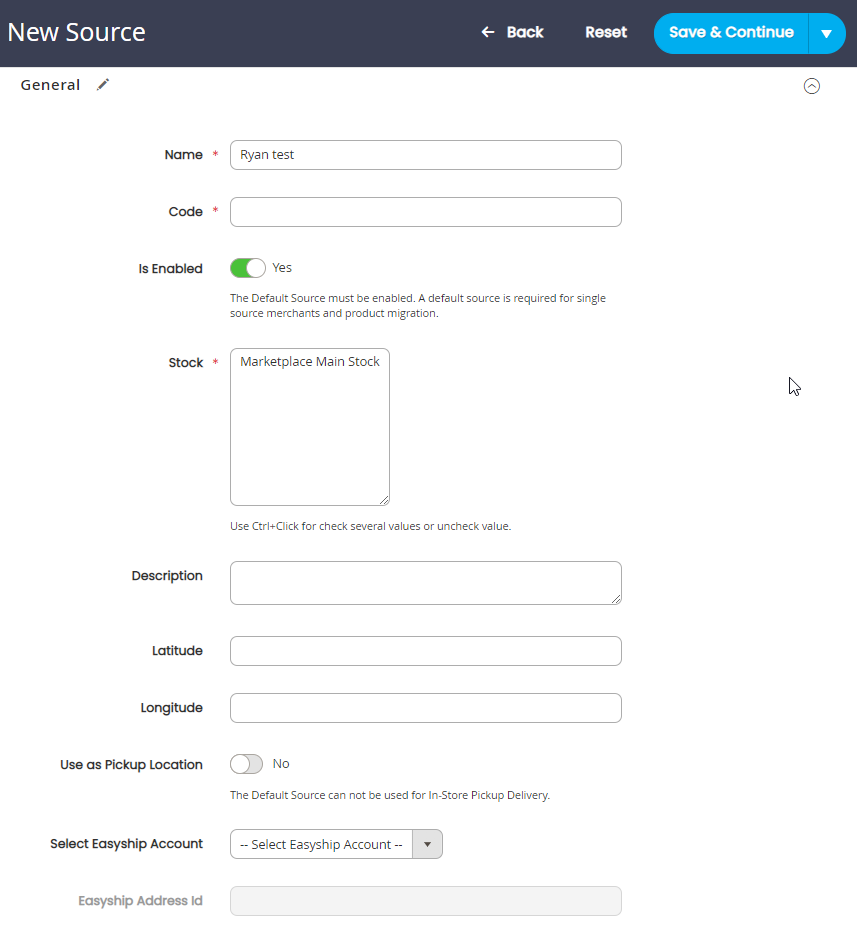The width and height of the screenshot is (857, 939).
Task: Focus the Code text field
Action: click(x=426, y=212)
